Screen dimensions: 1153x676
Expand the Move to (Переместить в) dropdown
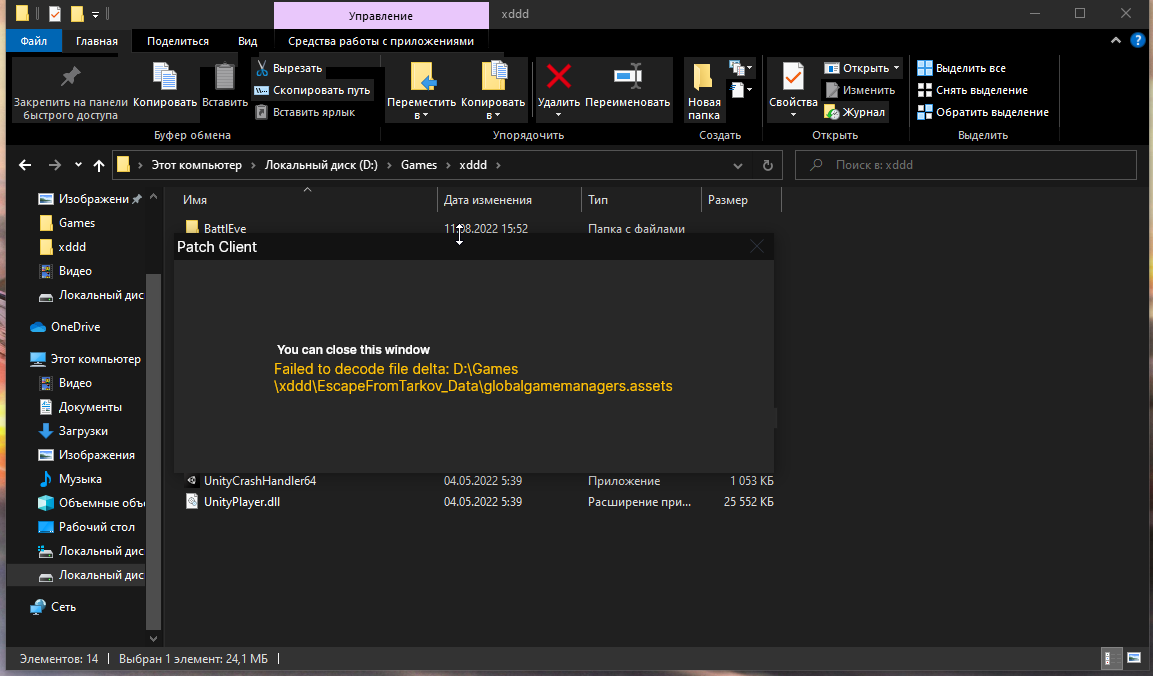[x=421, y=115]
